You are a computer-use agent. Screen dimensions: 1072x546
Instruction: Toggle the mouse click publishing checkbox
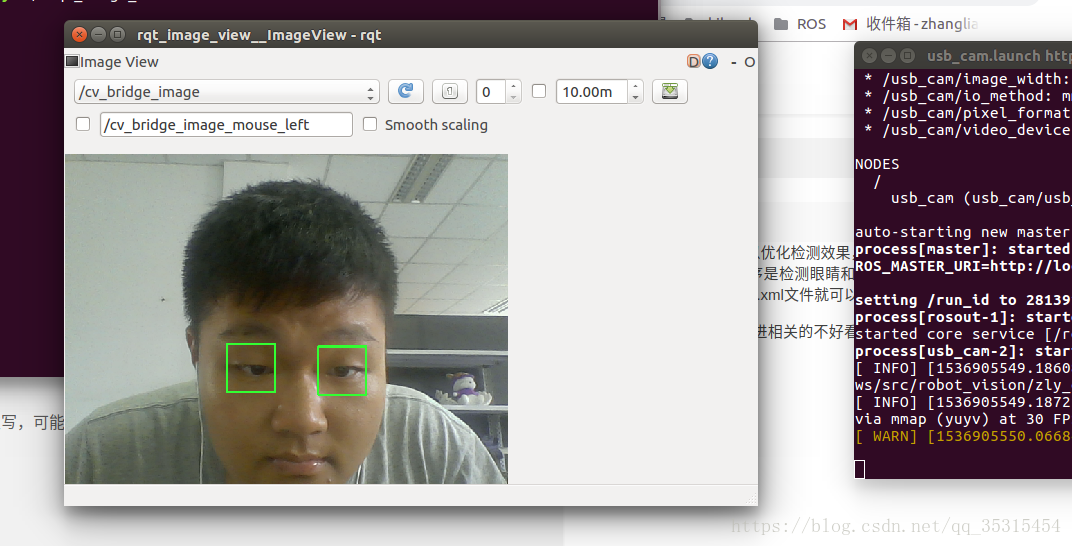(x=83, y=124)
